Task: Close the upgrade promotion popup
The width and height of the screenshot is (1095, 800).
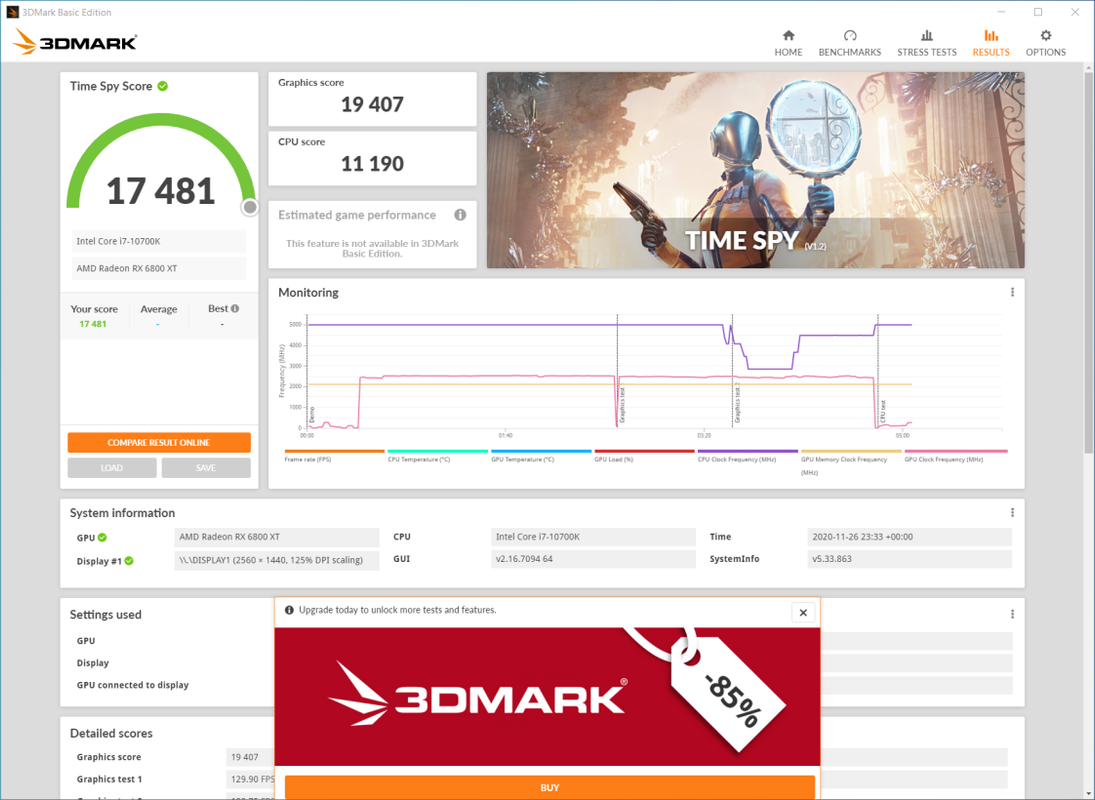Action: click(x=803, y=612)
